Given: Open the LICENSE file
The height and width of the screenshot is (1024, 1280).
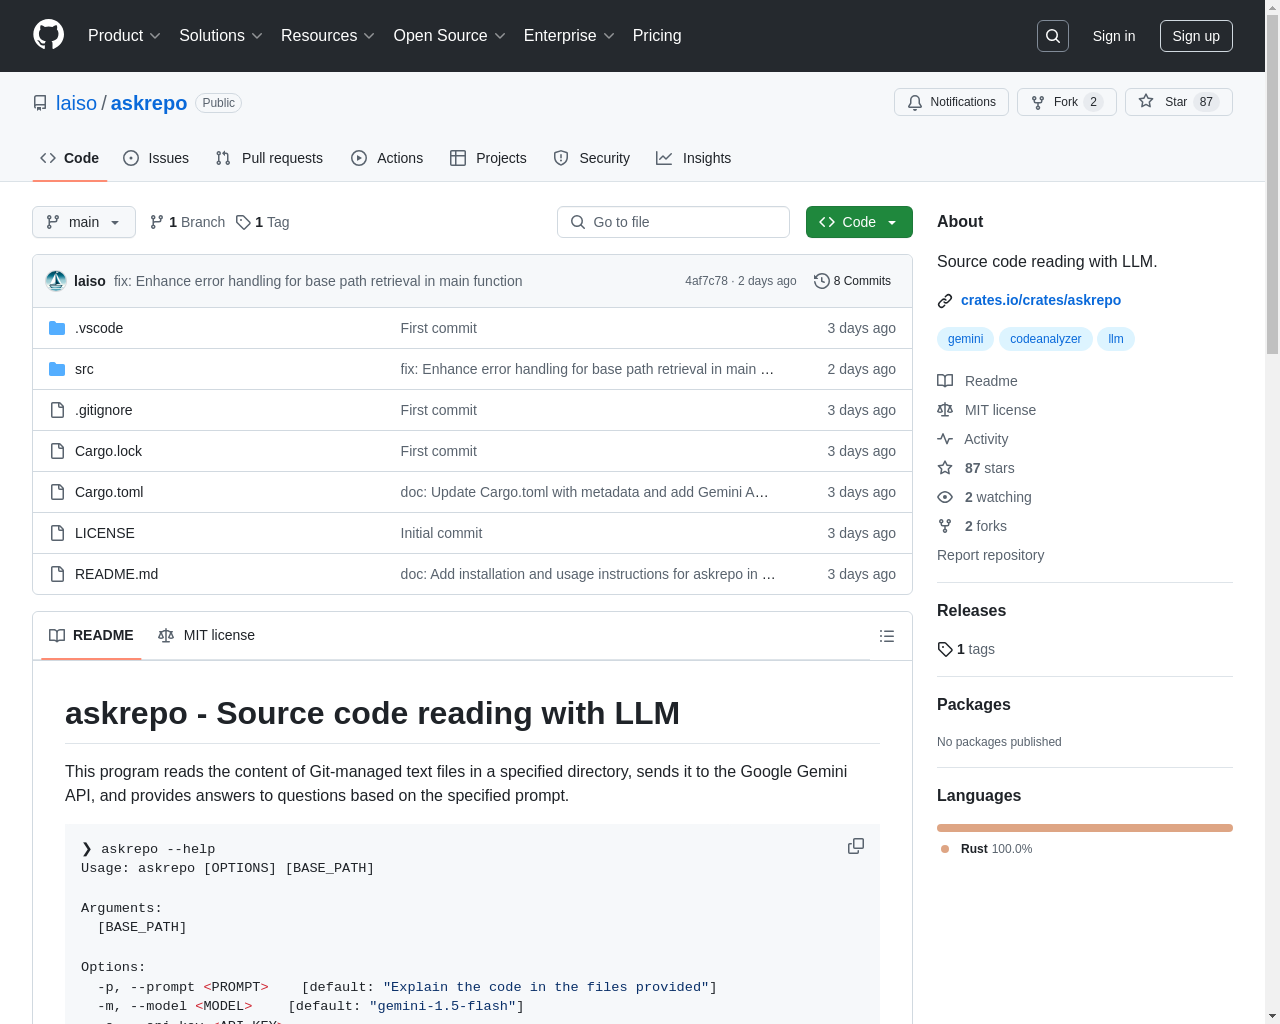Looking at the screenshot, I should (x=105, y=533).
